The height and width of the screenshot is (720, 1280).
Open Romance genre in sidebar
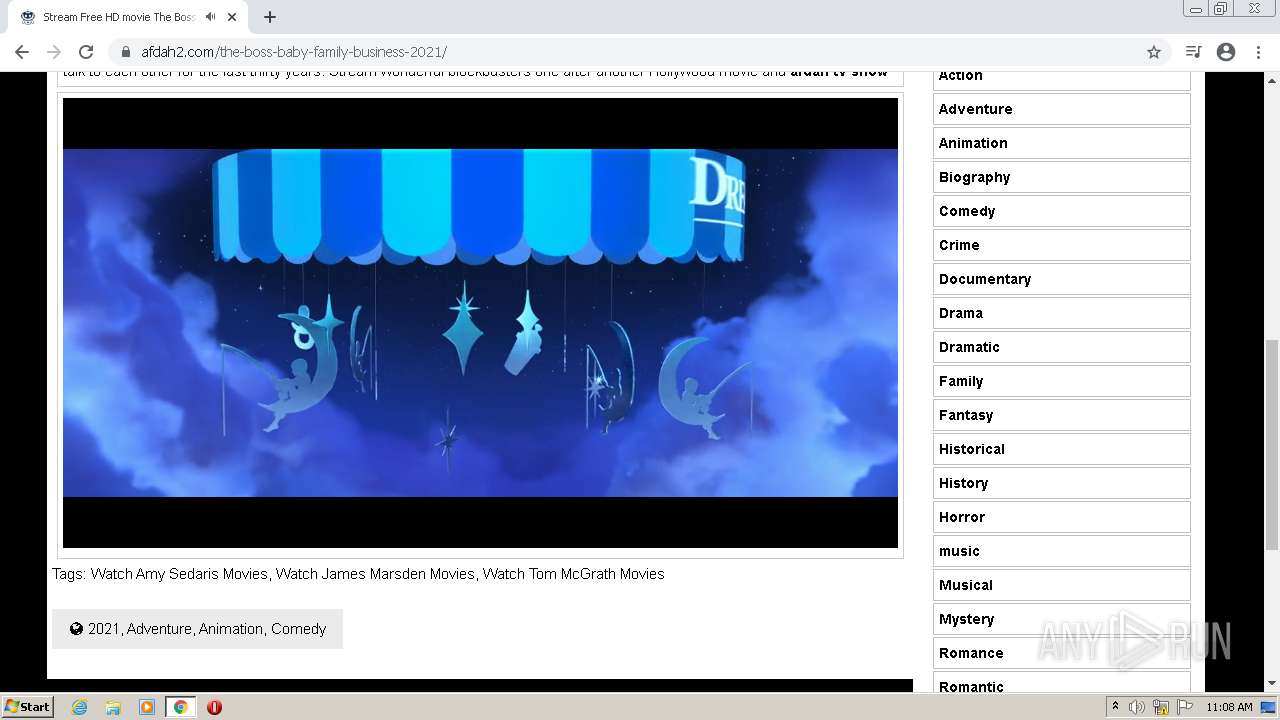[1061, 653]
